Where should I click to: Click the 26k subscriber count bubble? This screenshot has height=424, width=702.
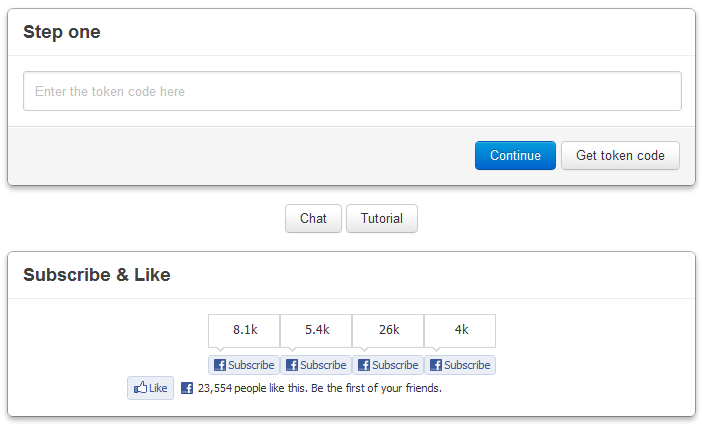(388, 330)
